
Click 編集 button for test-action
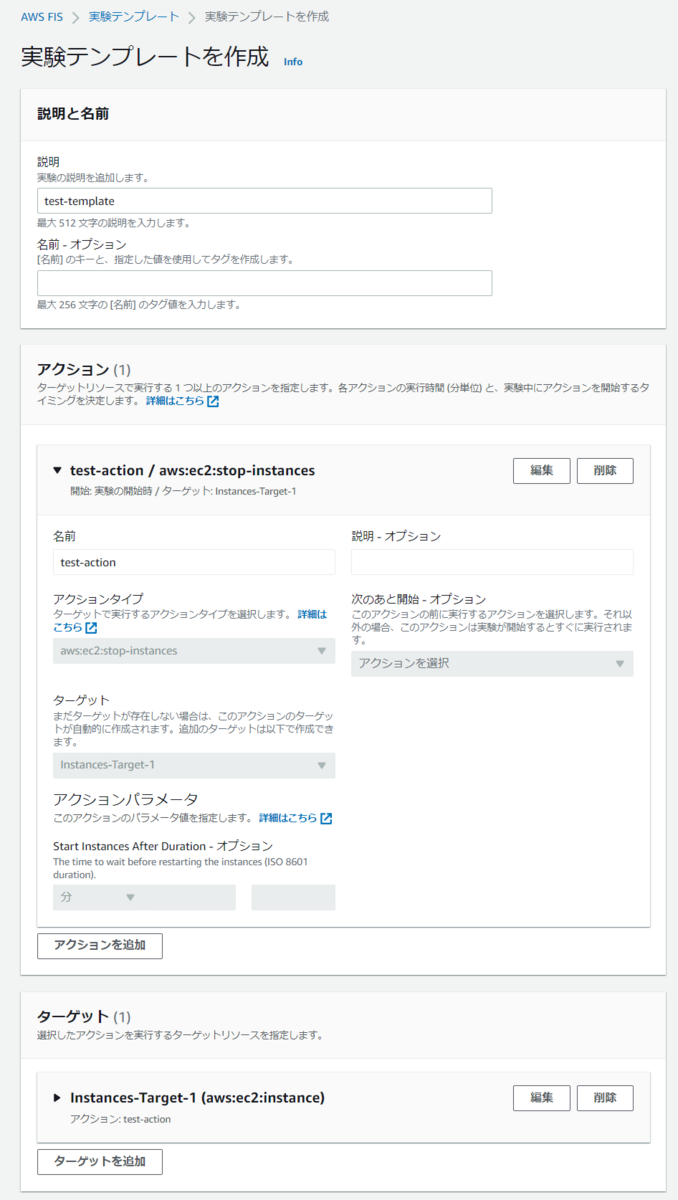541,471
